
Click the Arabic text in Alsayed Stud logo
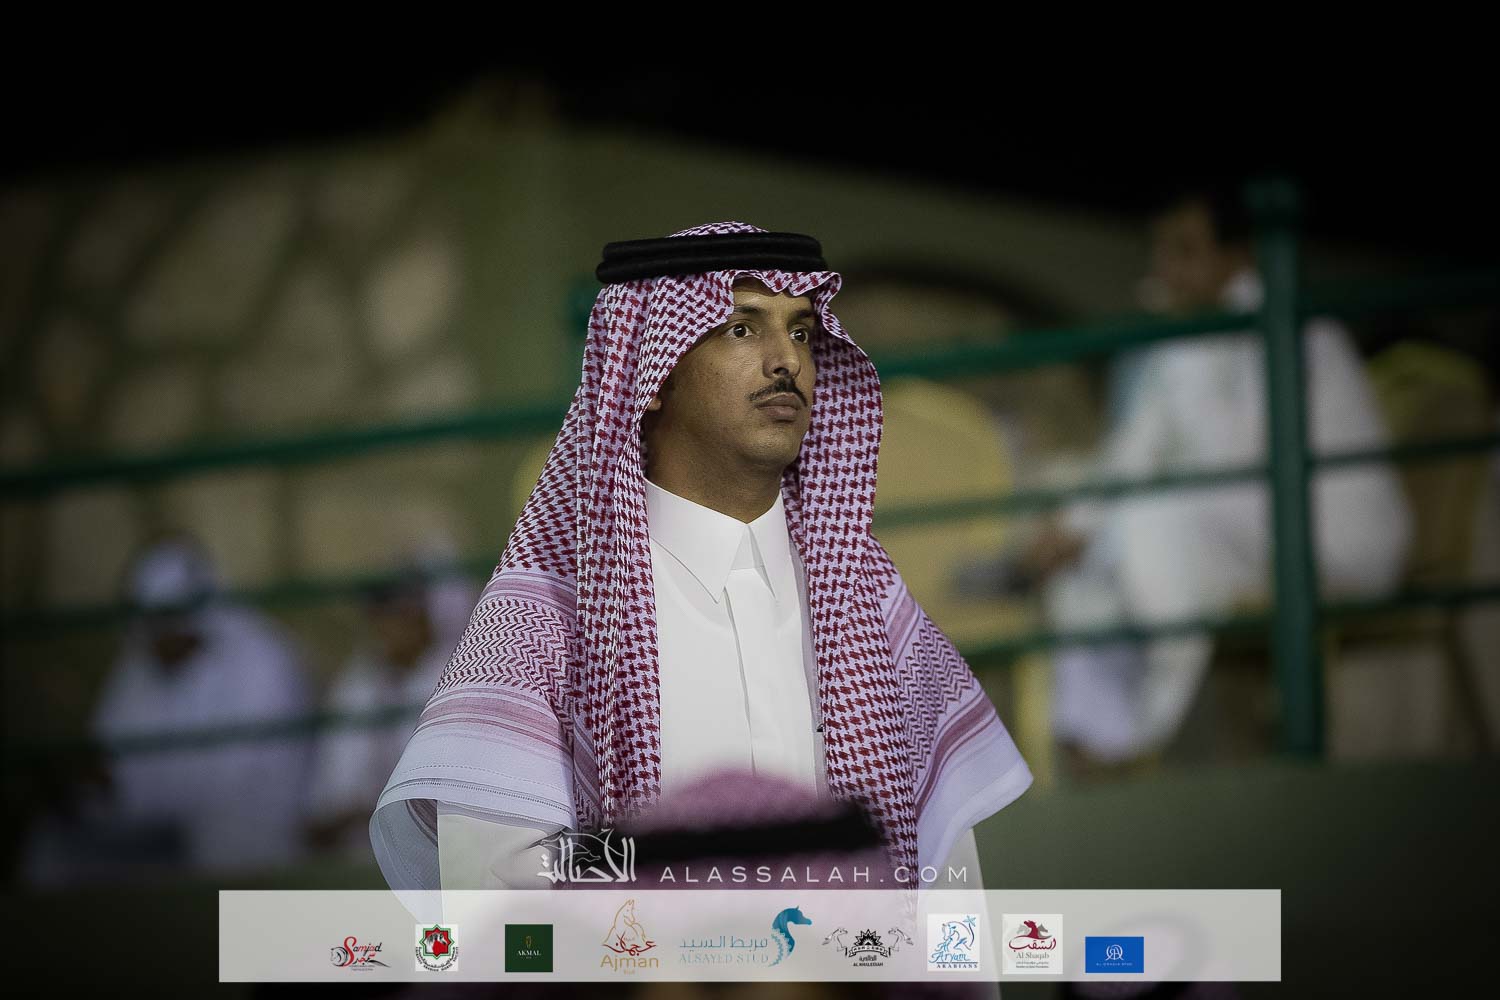(x=724, y=943)
